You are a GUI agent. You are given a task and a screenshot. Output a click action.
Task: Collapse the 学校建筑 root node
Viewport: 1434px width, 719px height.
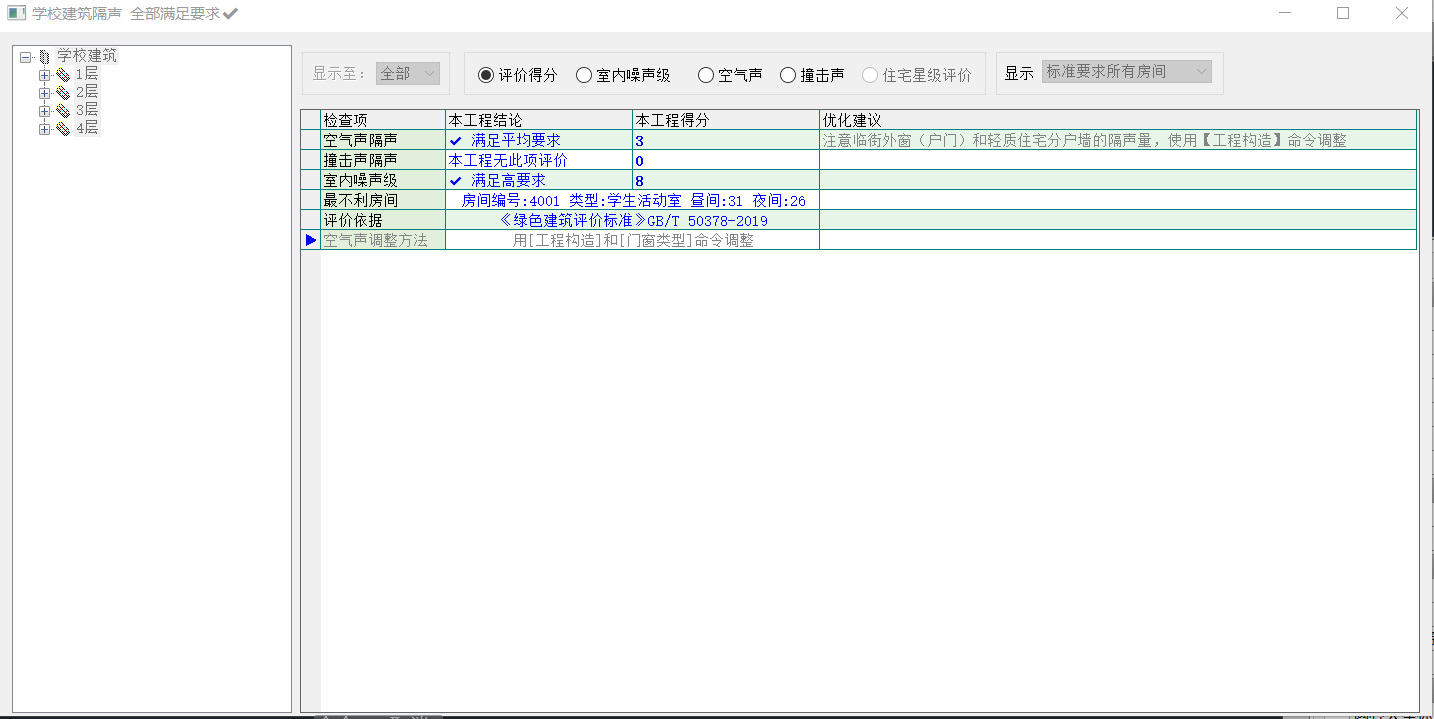[26, 57]
